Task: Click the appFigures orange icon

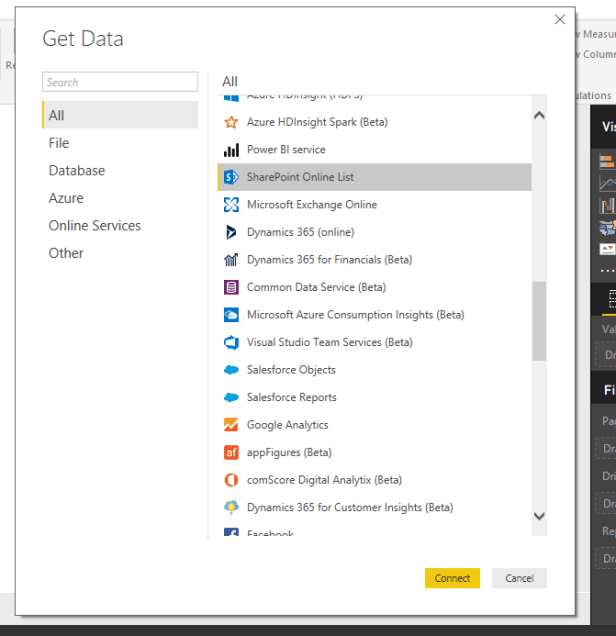Action: click(x=231, y=452)
